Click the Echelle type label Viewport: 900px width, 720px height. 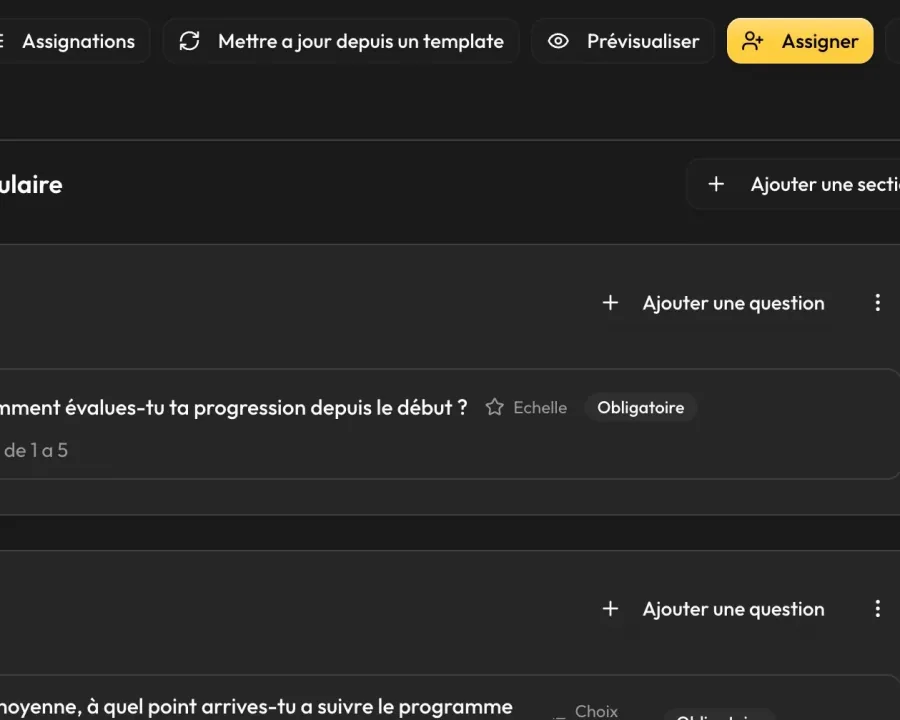pyautogui.click(x=540, y=408)
